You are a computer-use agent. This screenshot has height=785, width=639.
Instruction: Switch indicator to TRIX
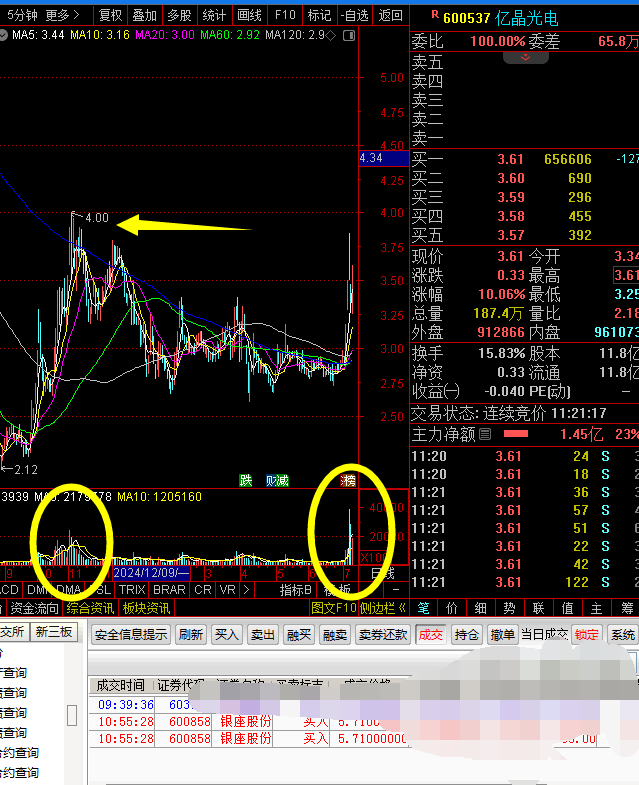pyautogui.click(x=132, y=590)
